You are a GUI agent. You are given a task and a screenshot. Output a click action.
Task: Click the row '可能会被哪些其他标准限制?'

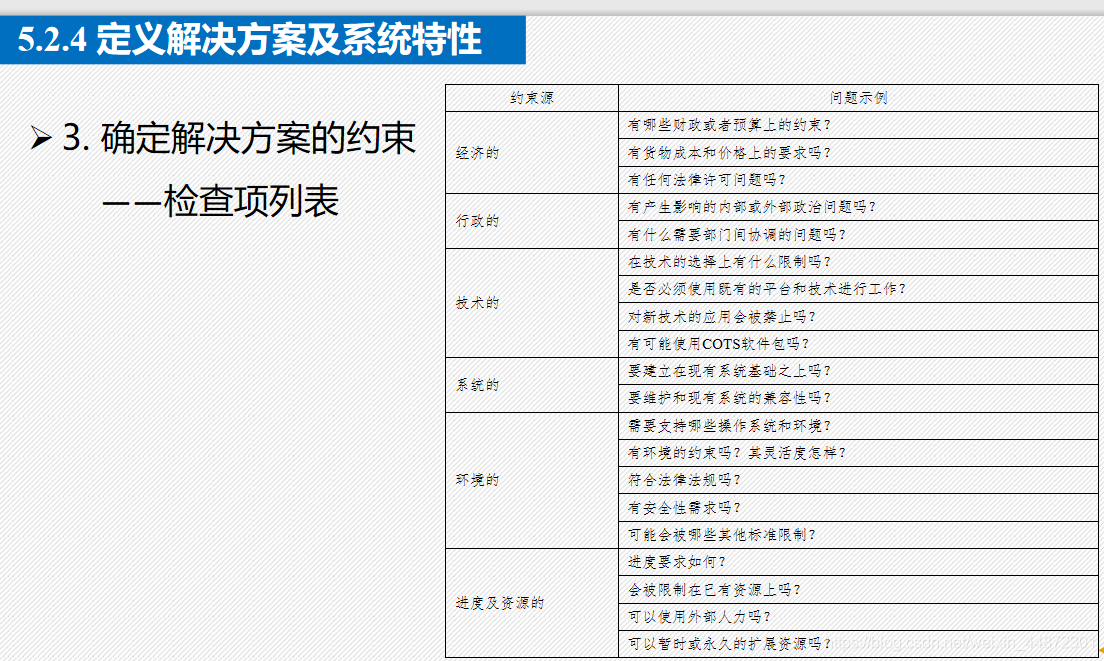click(858, 535)
